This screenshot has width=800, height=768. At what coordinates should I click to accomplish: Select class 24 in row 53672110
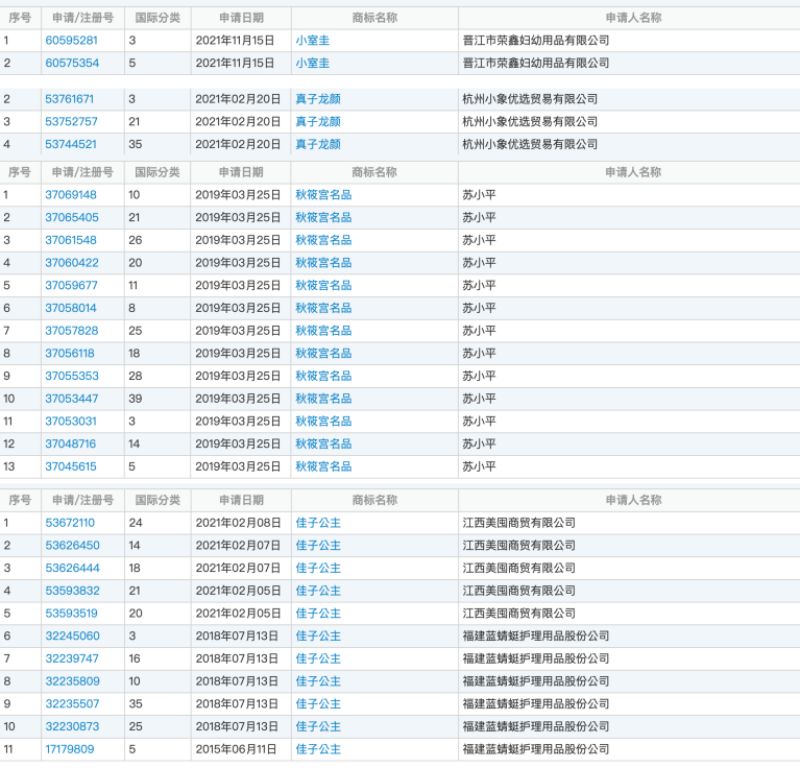tap(135, 523)
